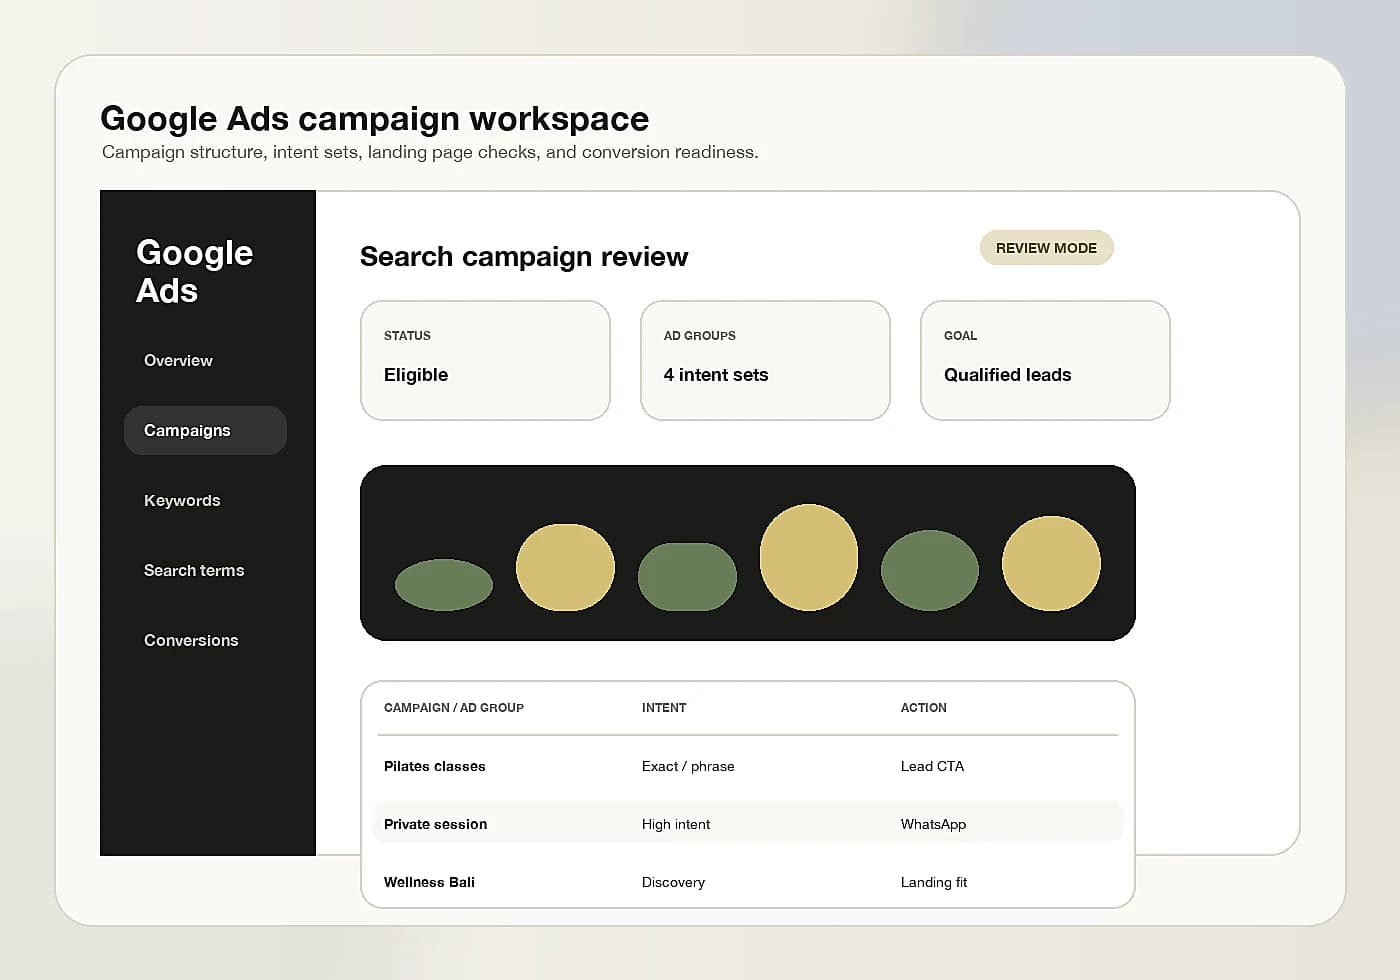This screenshot has width=1400, height=980.
Task: Open the Goal Qualified leads card
Action: click(x=1045, y=360)
